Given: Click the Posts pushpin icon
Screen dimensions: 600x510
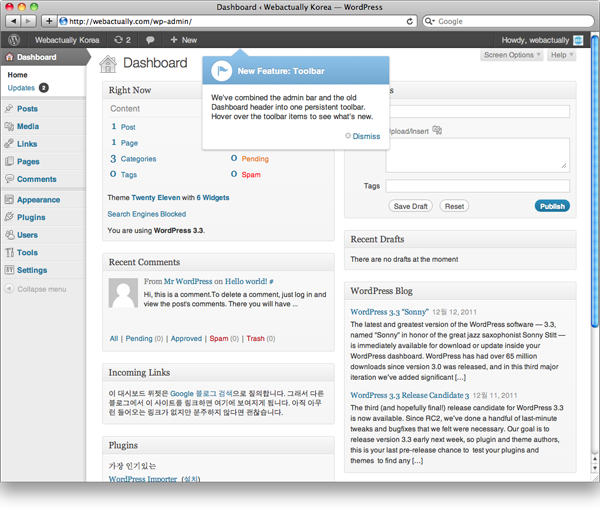Looking at the screenshot, I should point(9,109).
